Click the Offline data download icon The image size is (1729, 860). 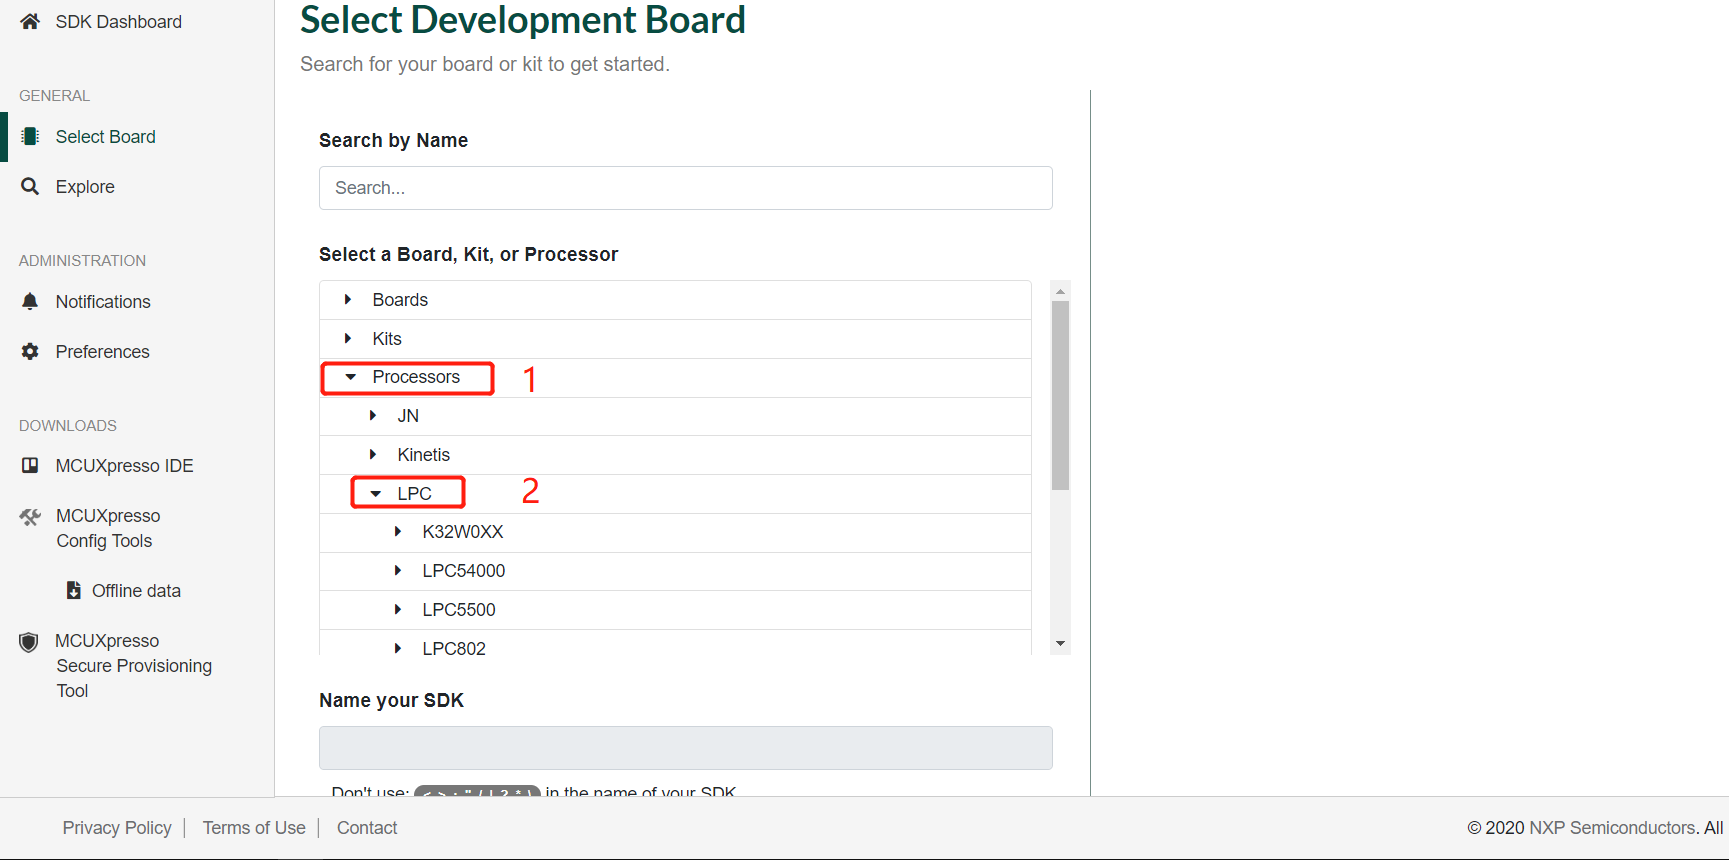73,591
